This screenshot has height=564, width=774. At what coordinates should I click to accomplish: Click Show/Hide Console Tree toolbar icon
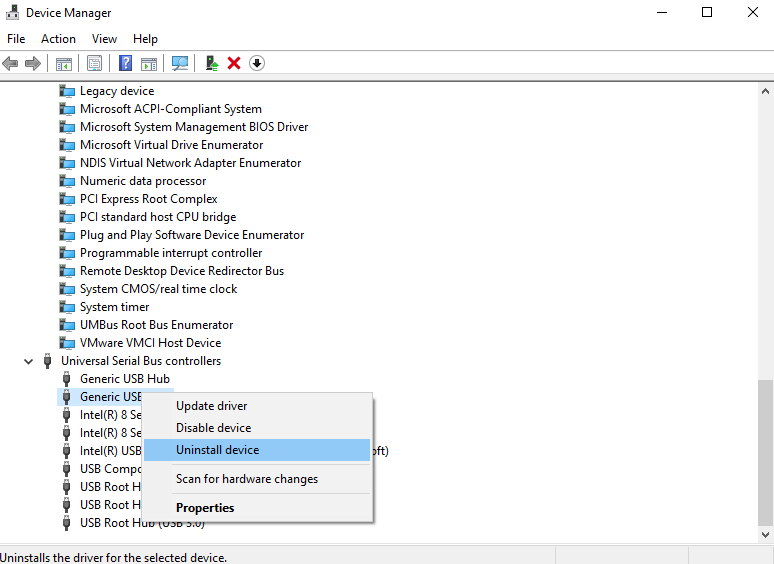click(64, 63)
